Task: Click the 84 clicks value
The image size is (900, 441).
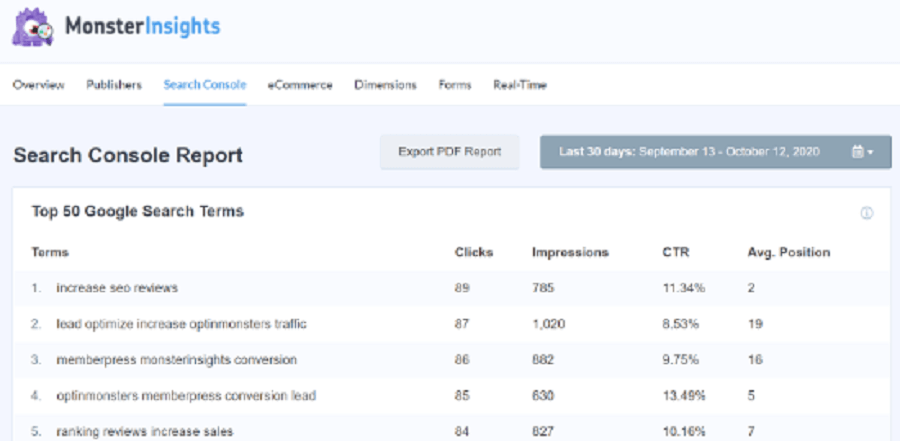Action: [x=462, y=431]
